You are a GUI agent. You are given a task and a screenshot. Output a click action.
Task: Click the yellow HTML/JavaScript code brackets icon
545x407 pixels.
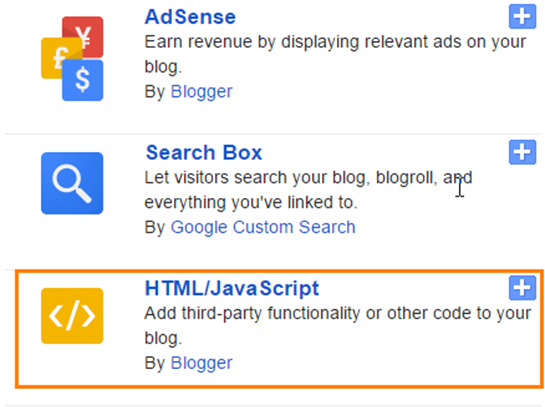click(x=72, y=316)
